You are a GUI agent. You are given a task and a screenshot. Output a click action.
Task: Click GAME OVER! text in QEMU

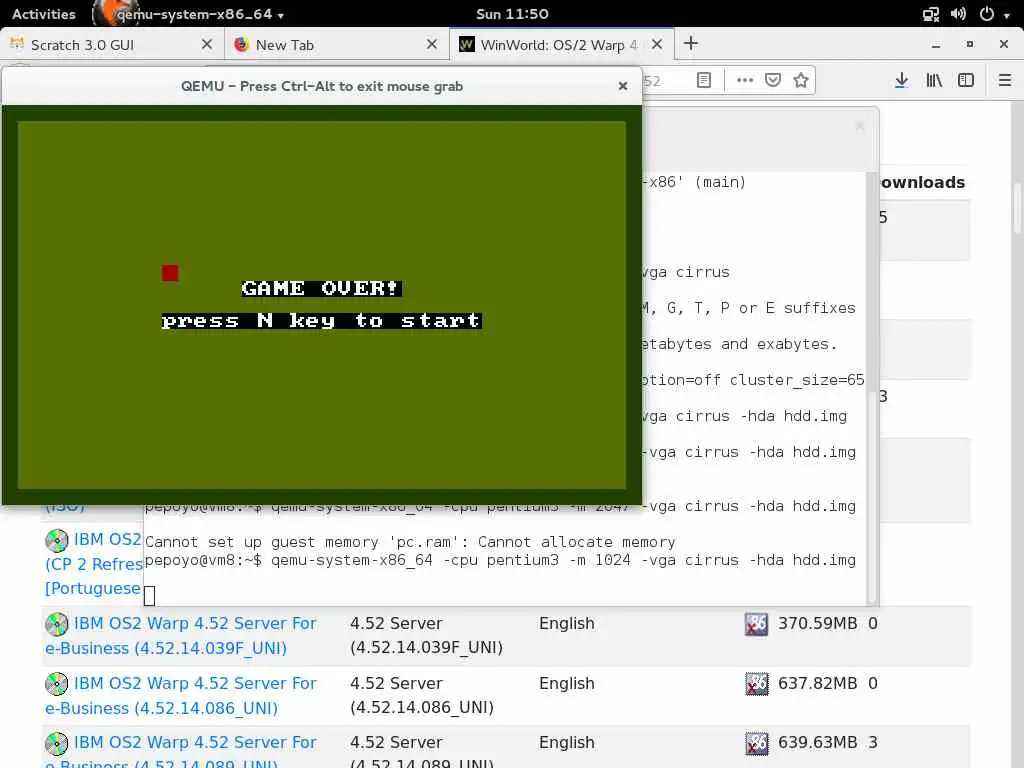(x=321, y=288)
